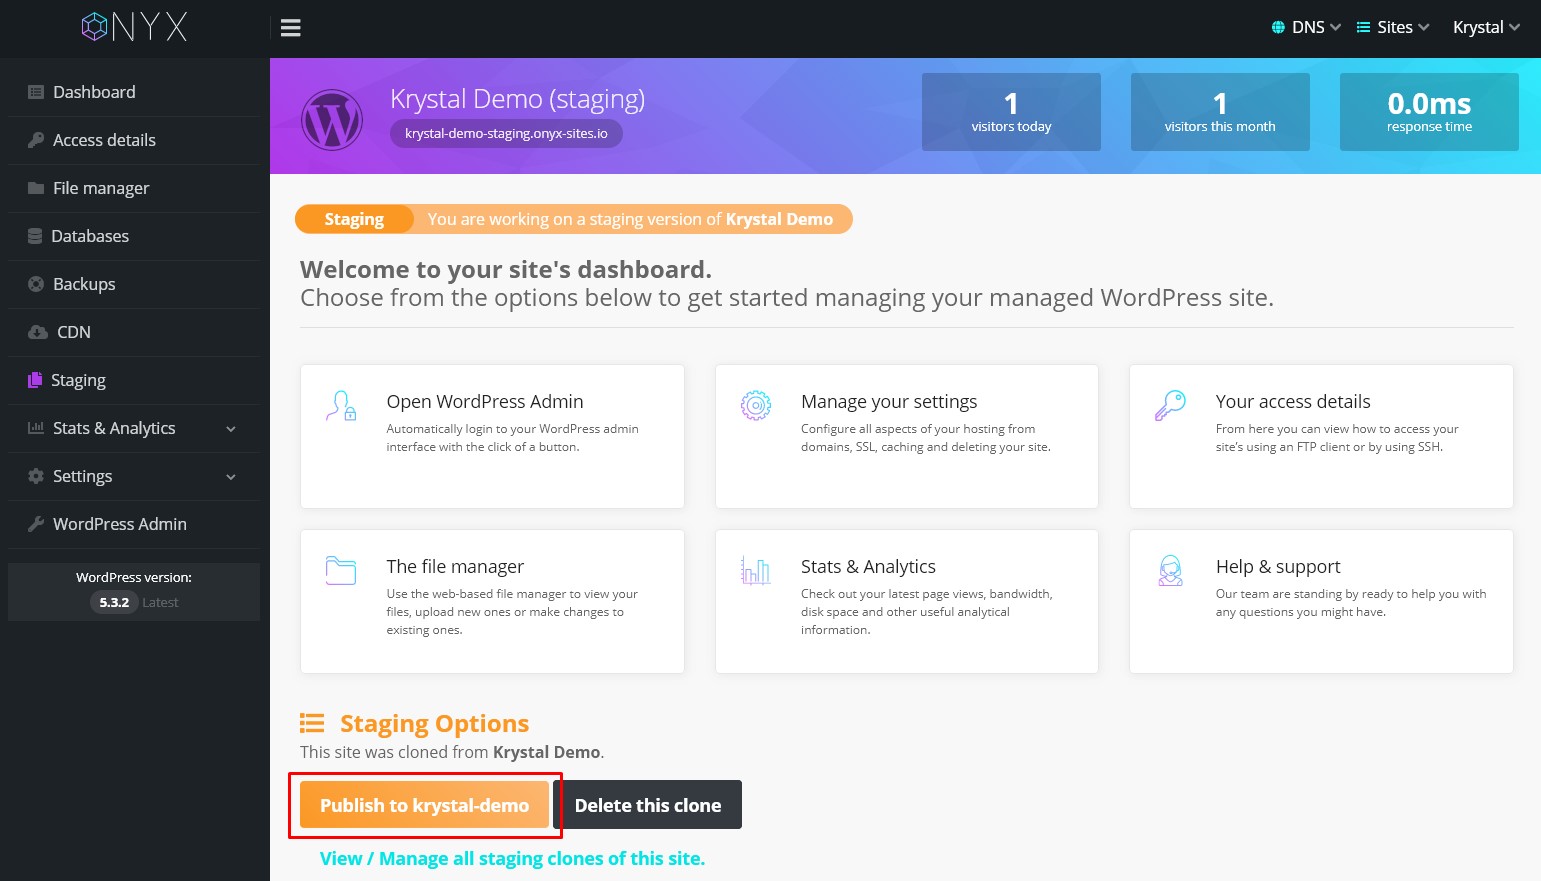This screenshot has width=1541, height=881.
Task: Click the Help & support agent icon
Action: point(1170,570)
